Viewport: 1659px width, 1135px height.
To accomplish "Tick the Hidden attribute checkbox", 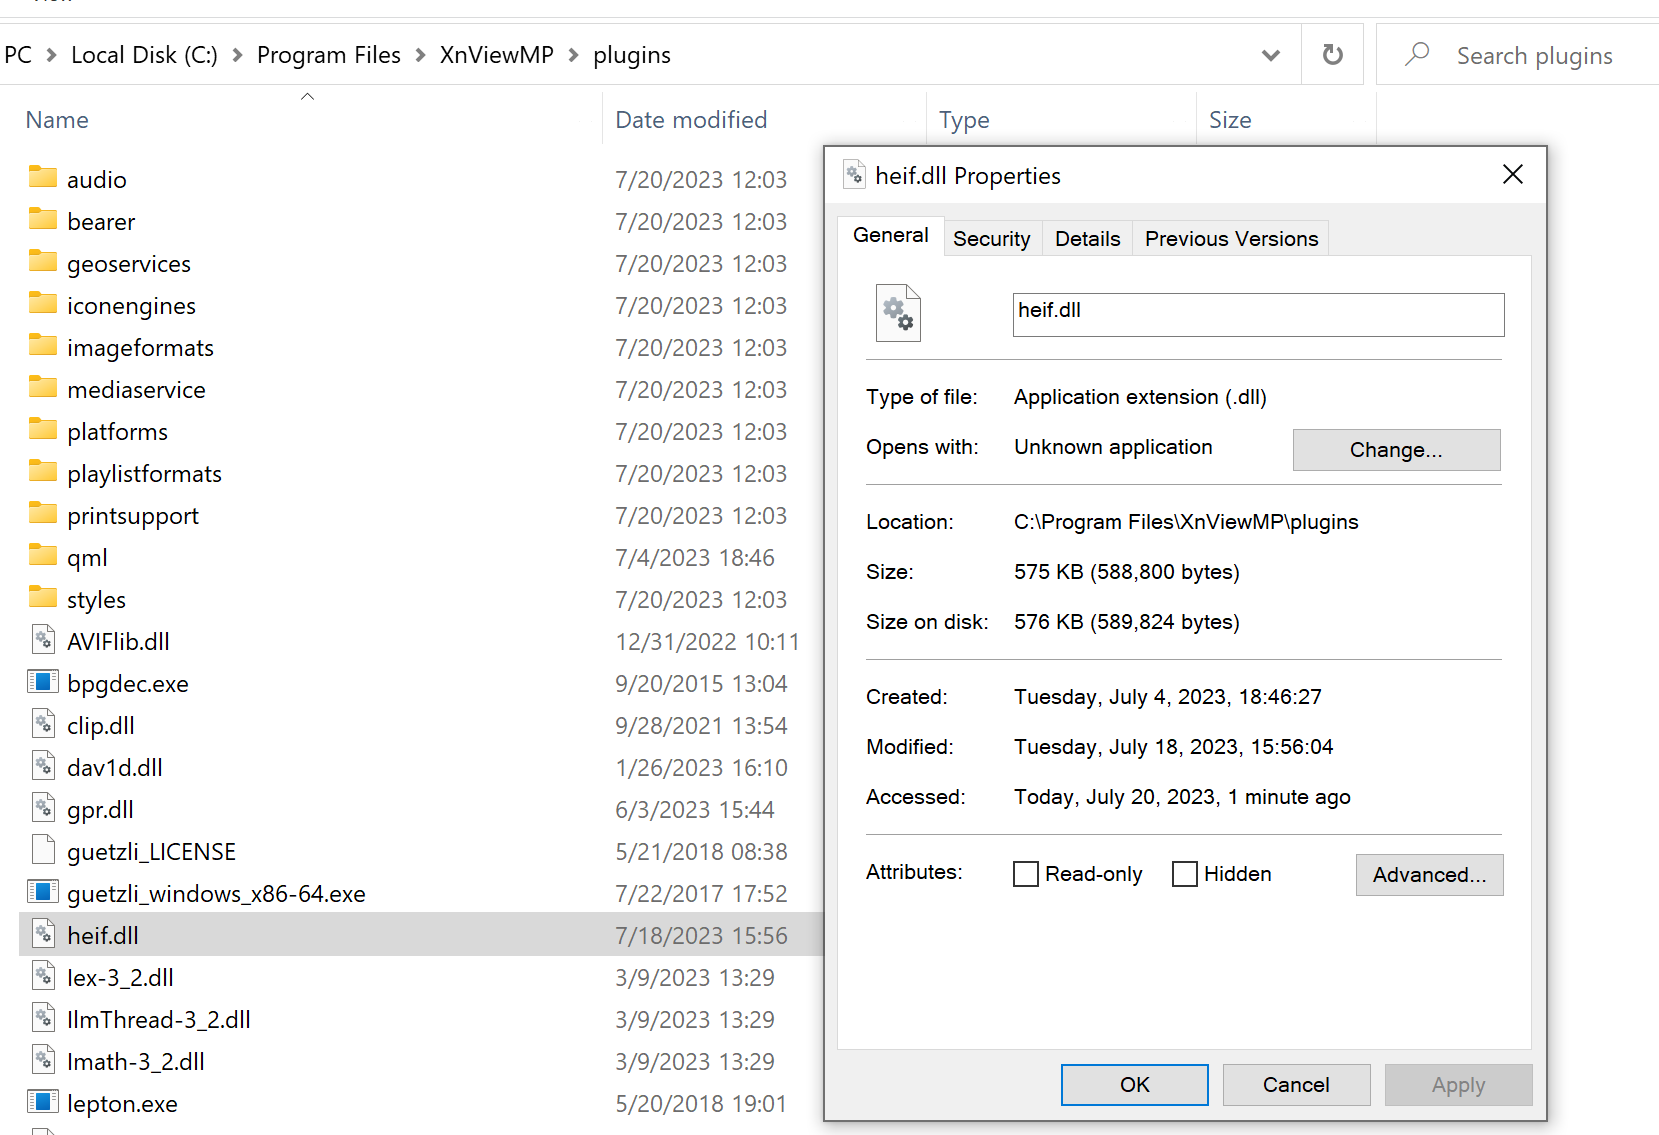I will 1185,874.
